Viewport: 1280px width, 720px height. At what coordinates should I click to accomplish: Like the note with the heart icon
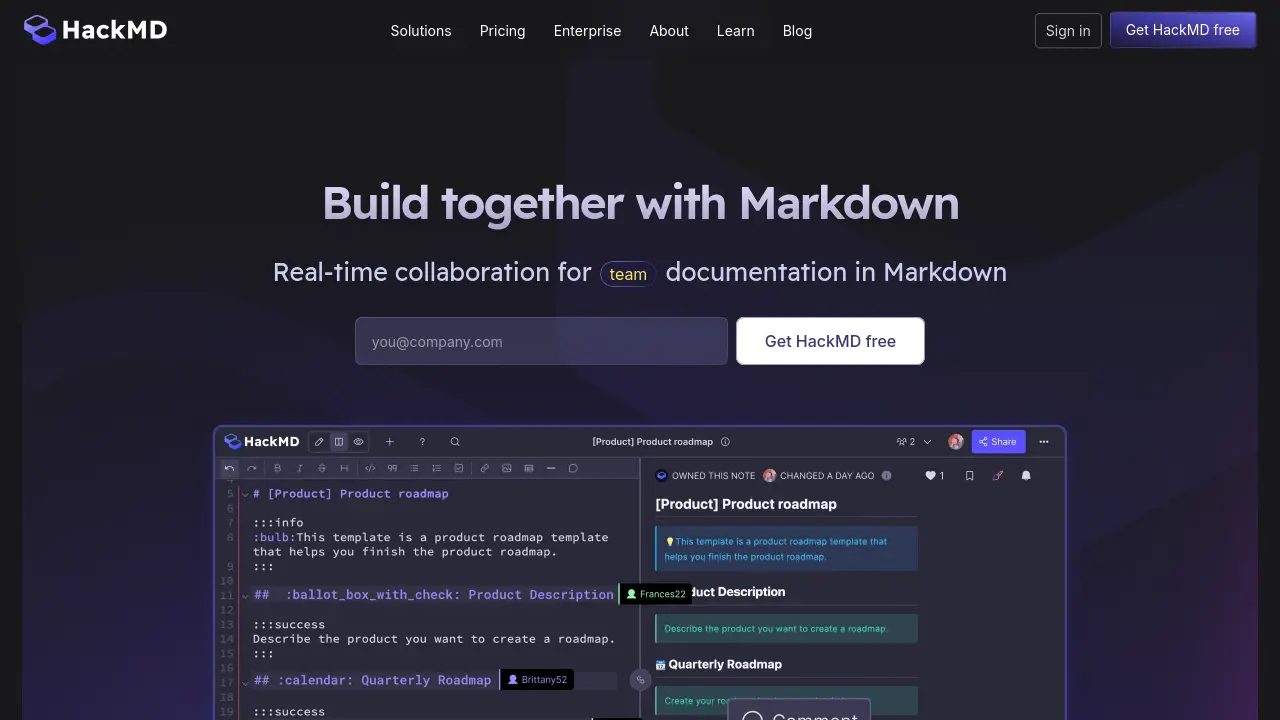930,476
